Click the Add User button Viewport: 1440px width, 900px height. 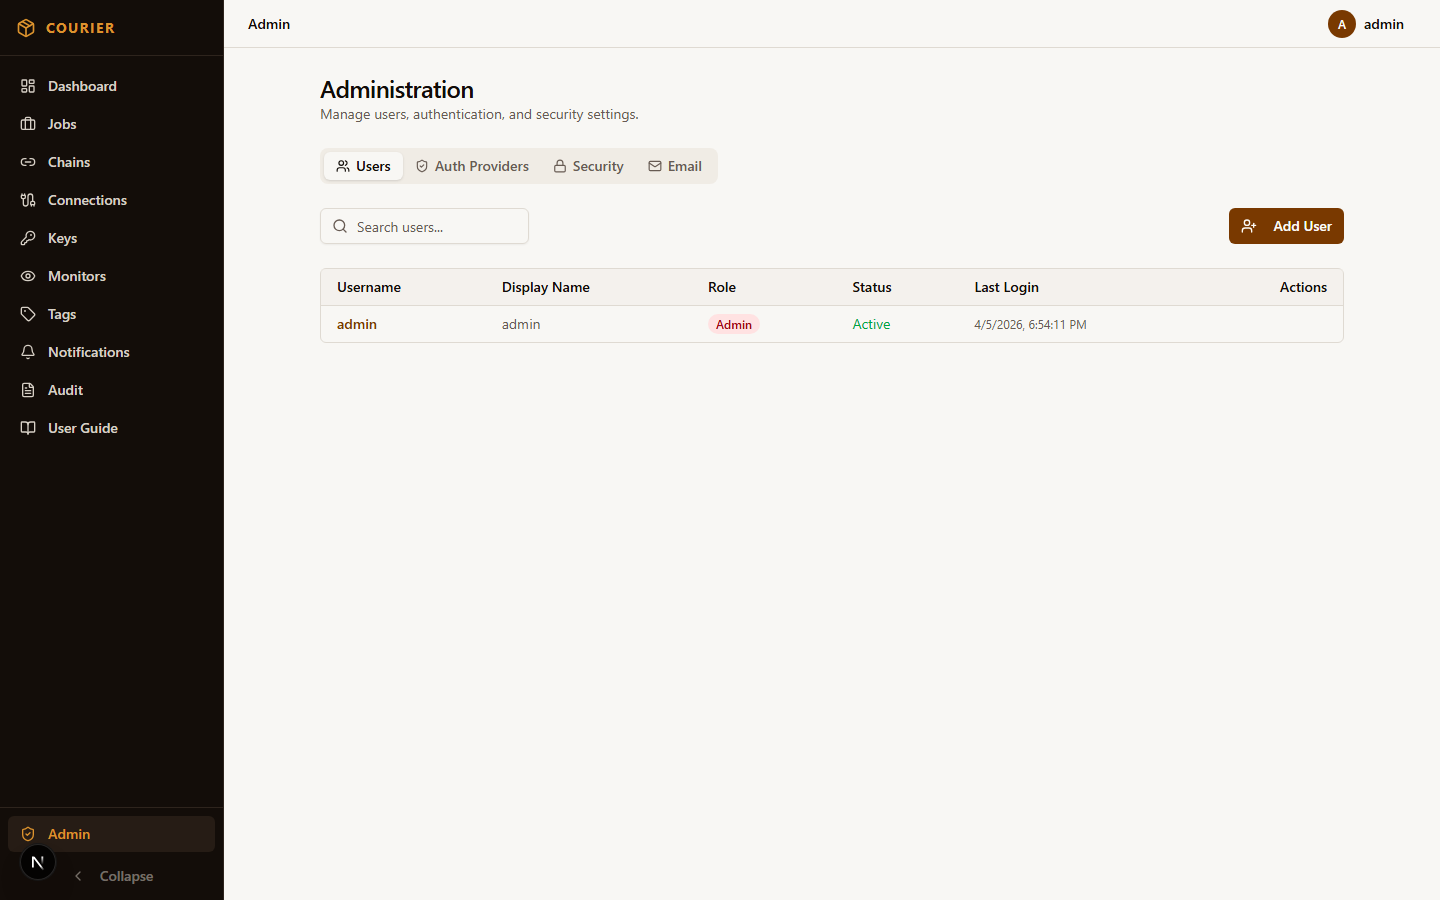click(1286, 226)
